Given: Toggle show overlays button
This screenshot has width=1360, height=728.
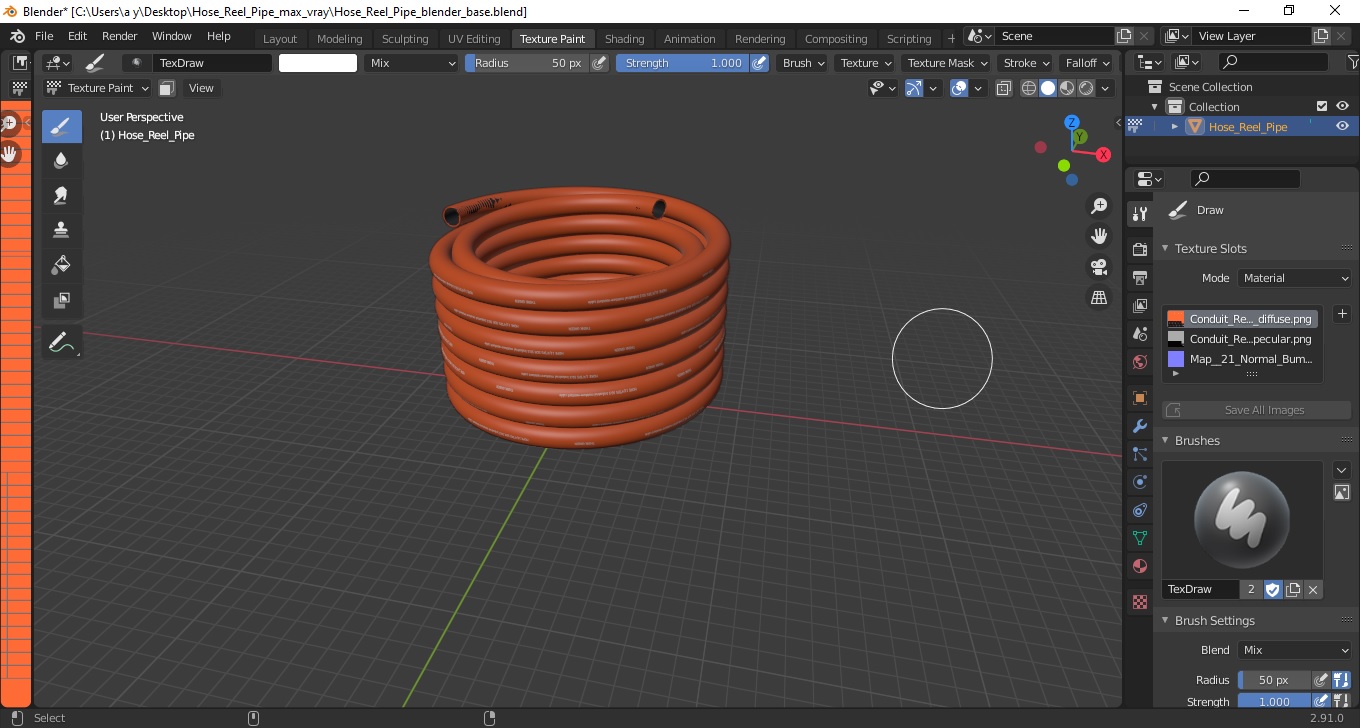Looking at the screenshot, I should point(959,88).
